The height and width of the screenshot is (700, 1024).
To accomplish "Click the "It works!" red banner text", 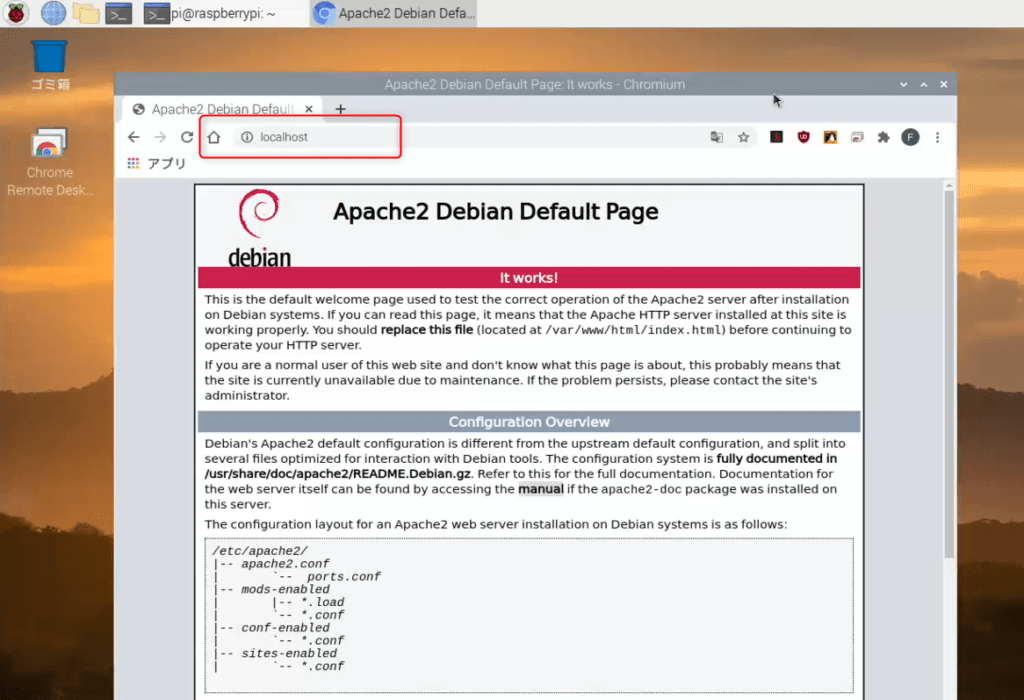I will pyautogui.click(x=528, y=278).
